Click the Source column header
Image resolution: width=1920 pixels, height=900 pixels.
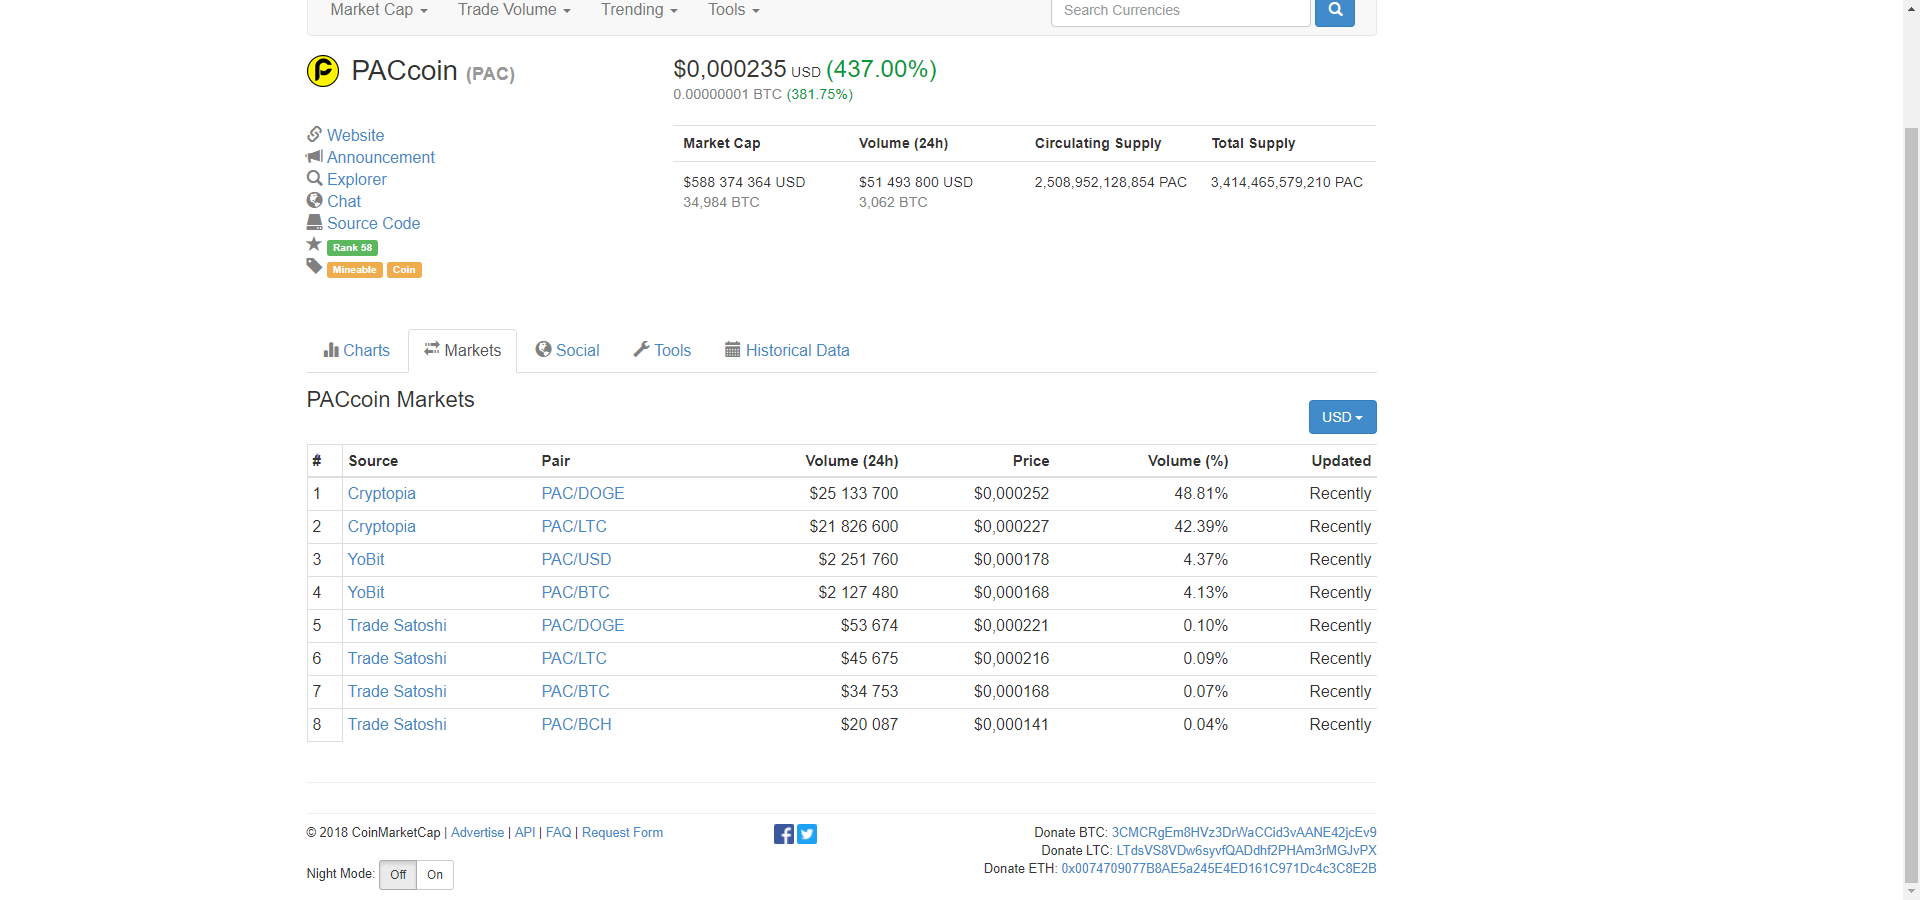click(373, 461)
